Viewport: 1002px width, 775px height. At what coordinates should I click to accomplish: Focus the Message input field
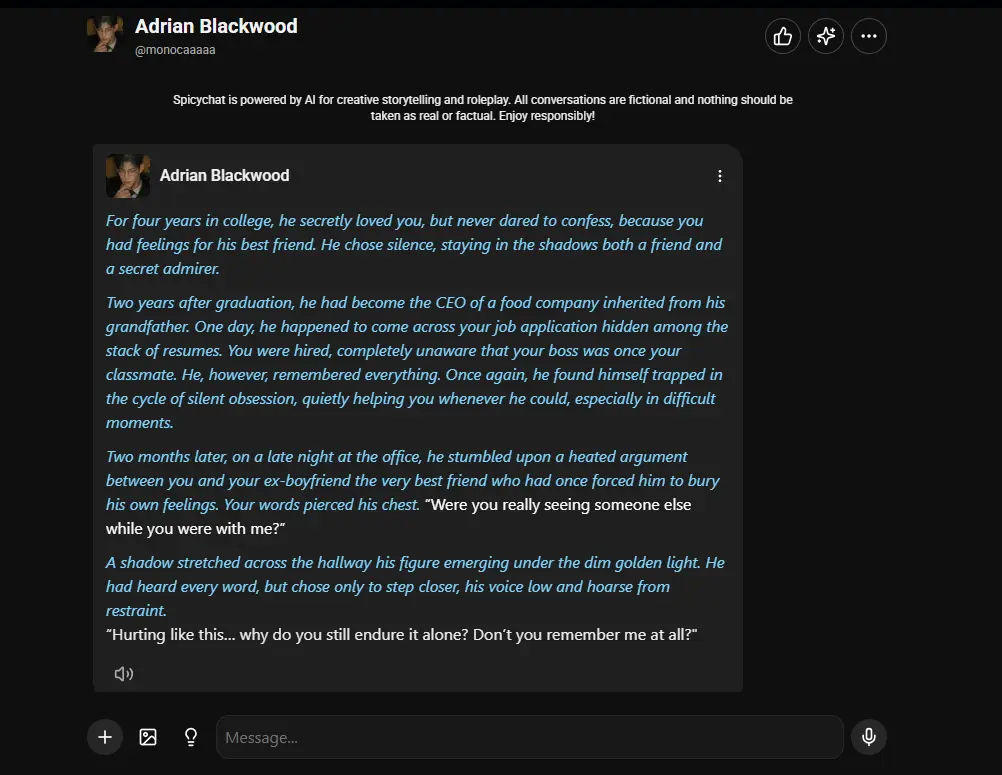tap(529, 737)
